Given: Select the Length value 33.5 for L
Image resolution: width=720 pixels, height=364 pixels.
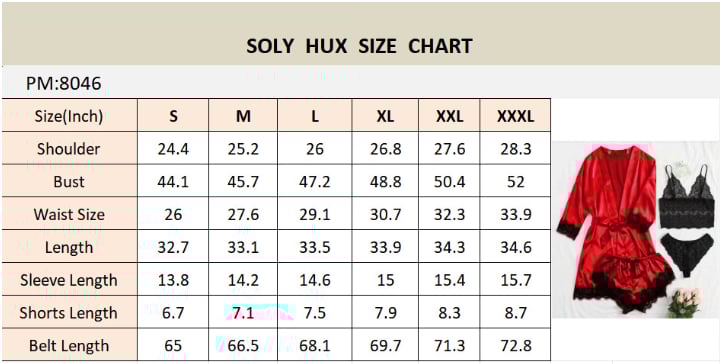Looking at the screenshot, I should coord(315,247).
